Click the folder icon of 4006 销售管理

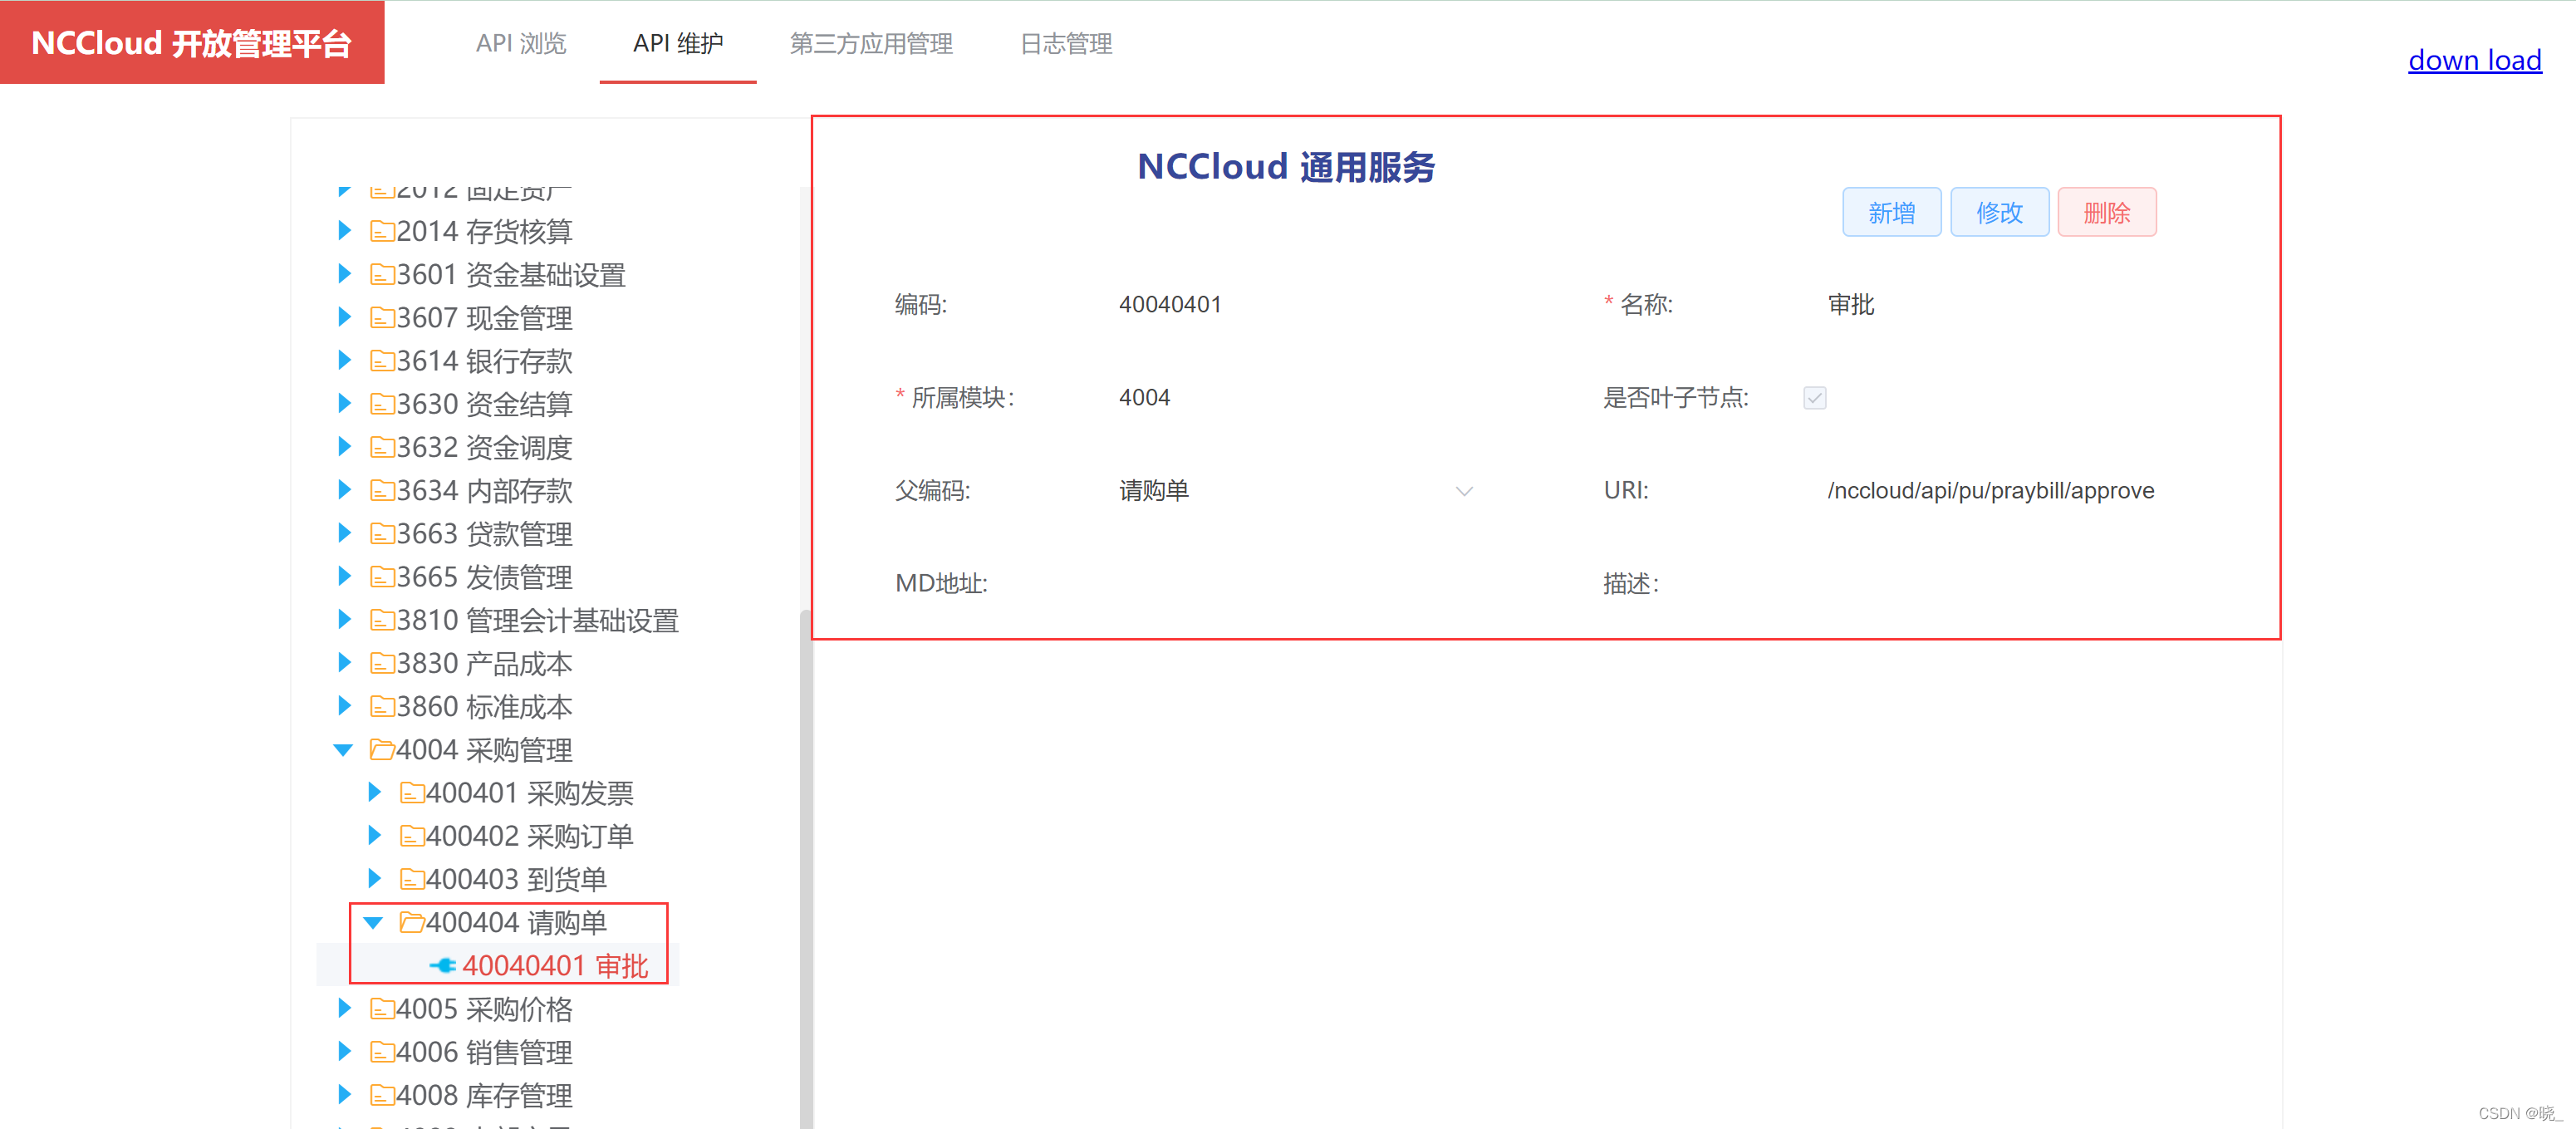click(x=381, y=1052)
